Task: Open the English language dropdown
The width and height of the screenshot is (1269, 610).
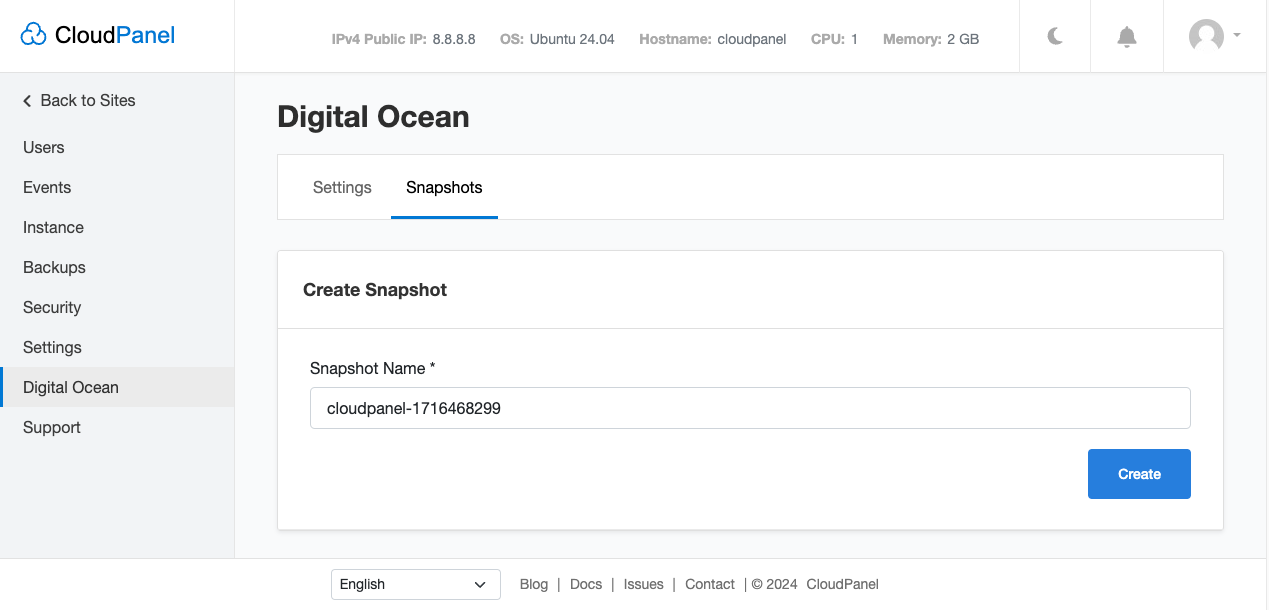Action: pos(415,584)
